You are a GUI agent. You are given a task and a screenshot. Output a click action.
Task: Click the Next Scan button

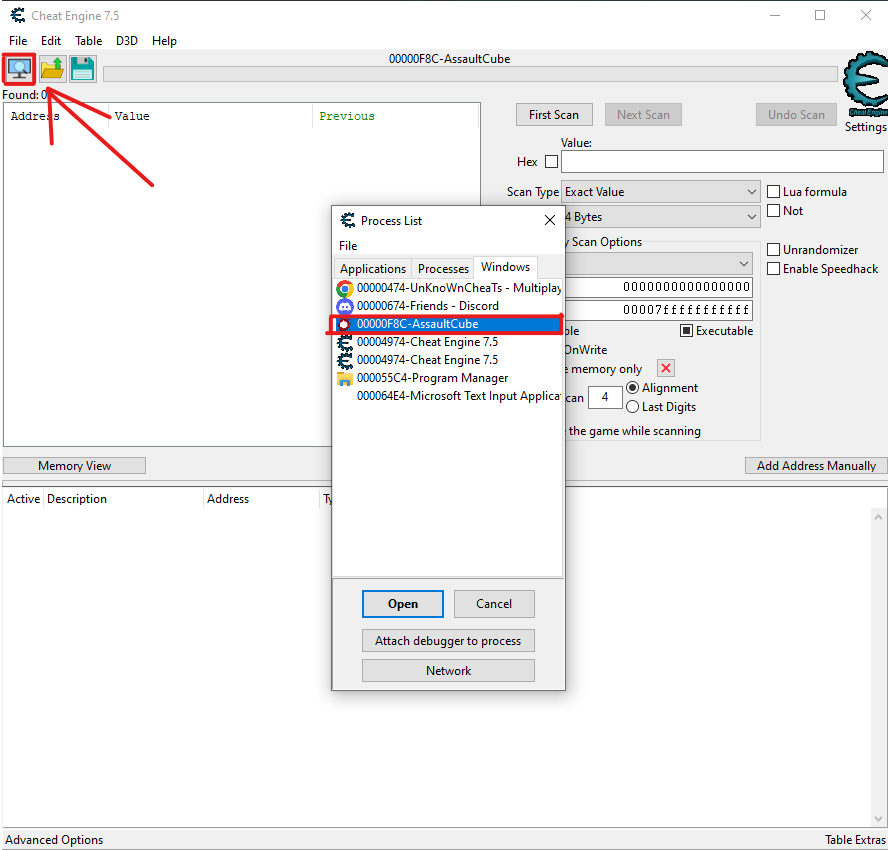point(643,114)
